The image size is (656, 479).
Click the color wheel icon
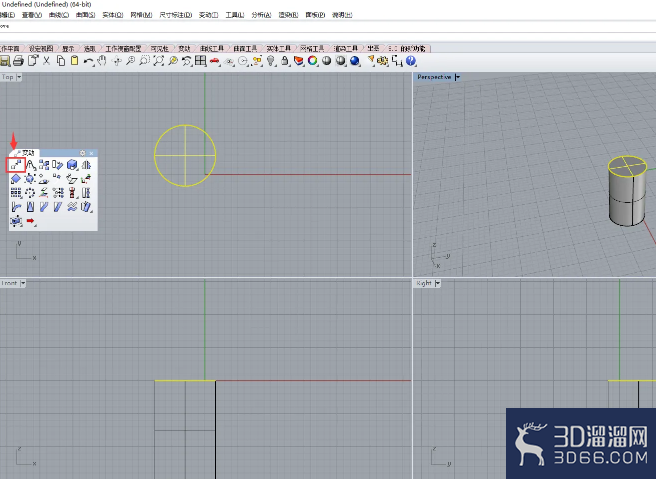pyautogui.click(x=313, y=61)
